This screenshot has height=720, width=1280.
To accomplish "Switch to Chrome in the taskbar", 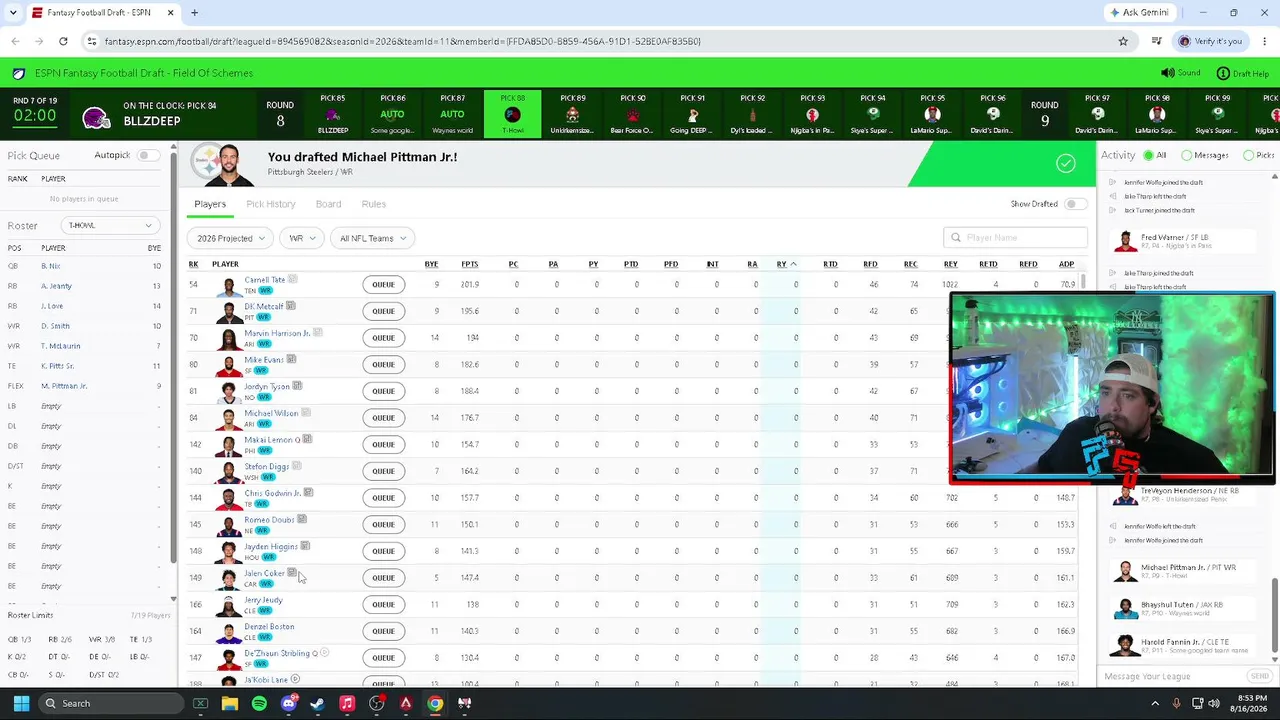I will 435,703.
